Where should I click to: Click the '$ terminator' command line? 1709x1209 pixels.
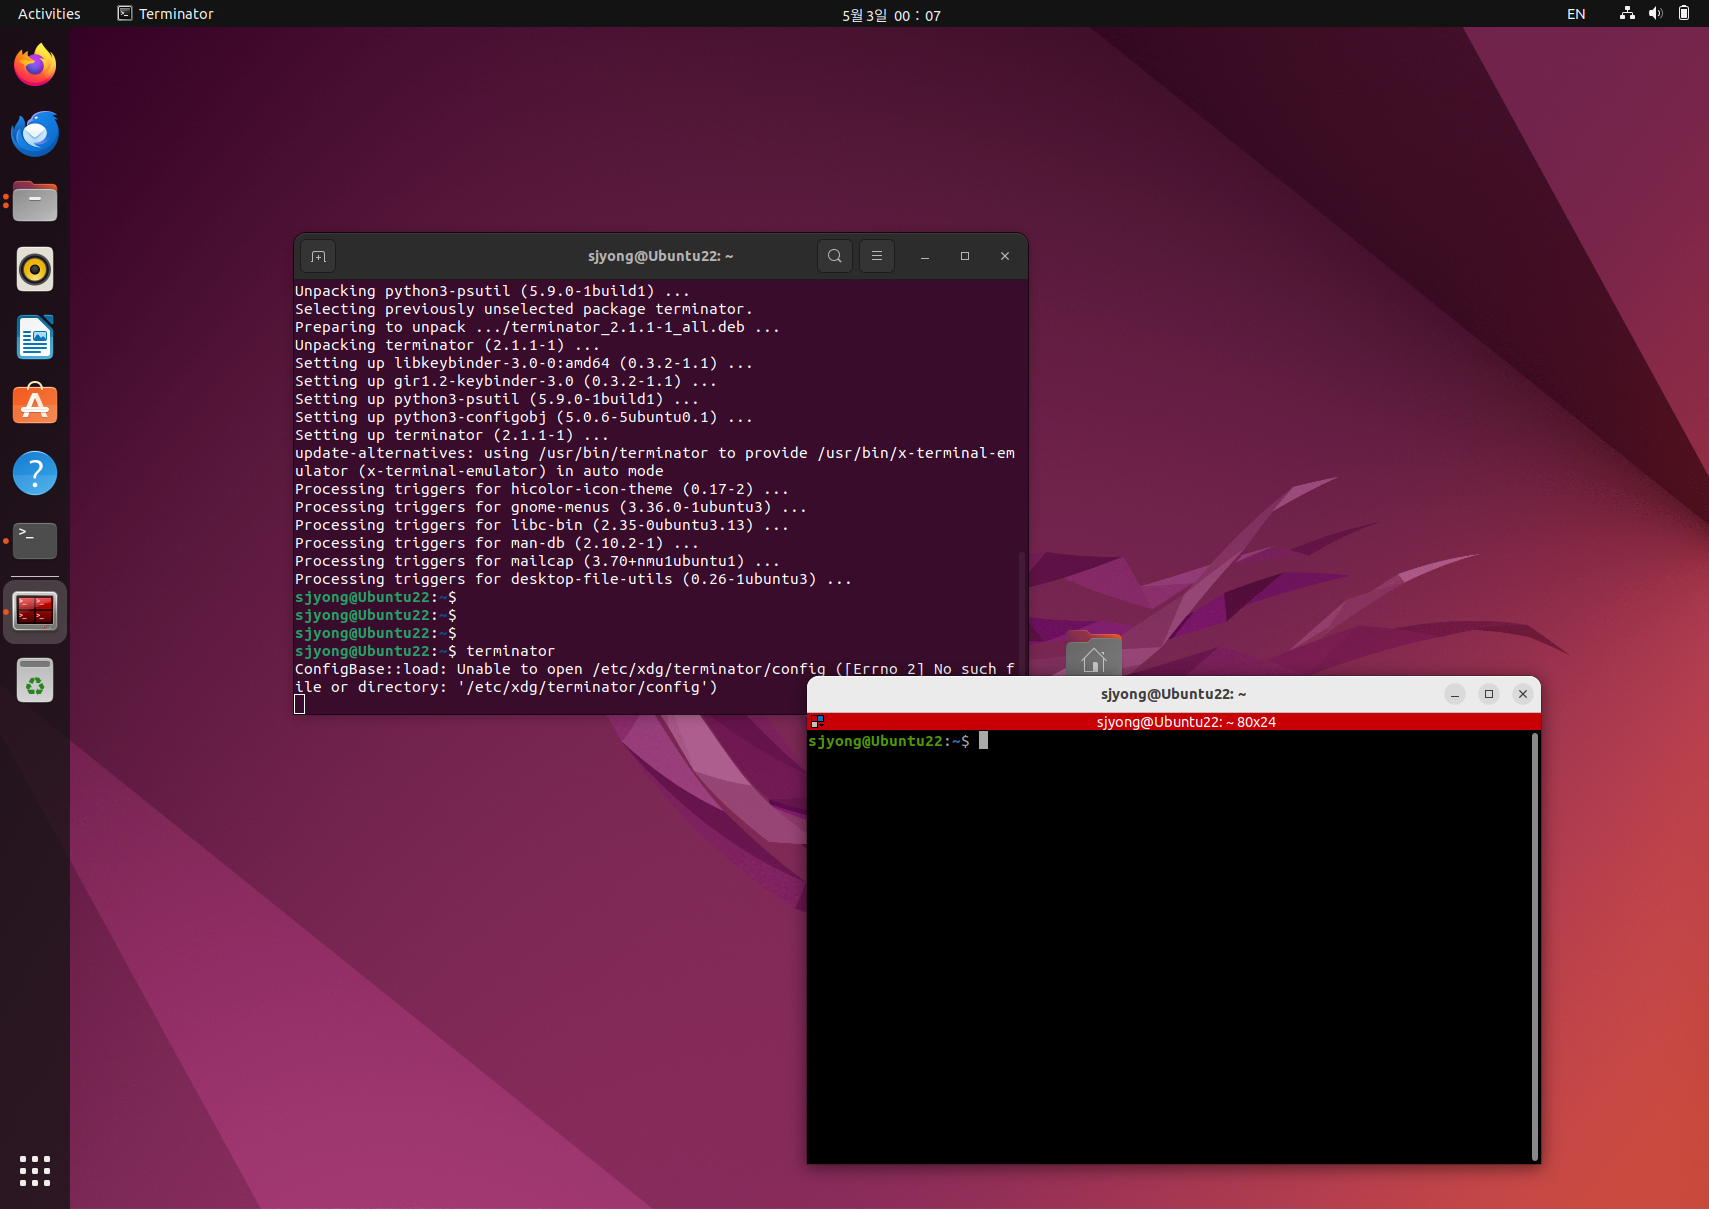click(x=425, y=651)
